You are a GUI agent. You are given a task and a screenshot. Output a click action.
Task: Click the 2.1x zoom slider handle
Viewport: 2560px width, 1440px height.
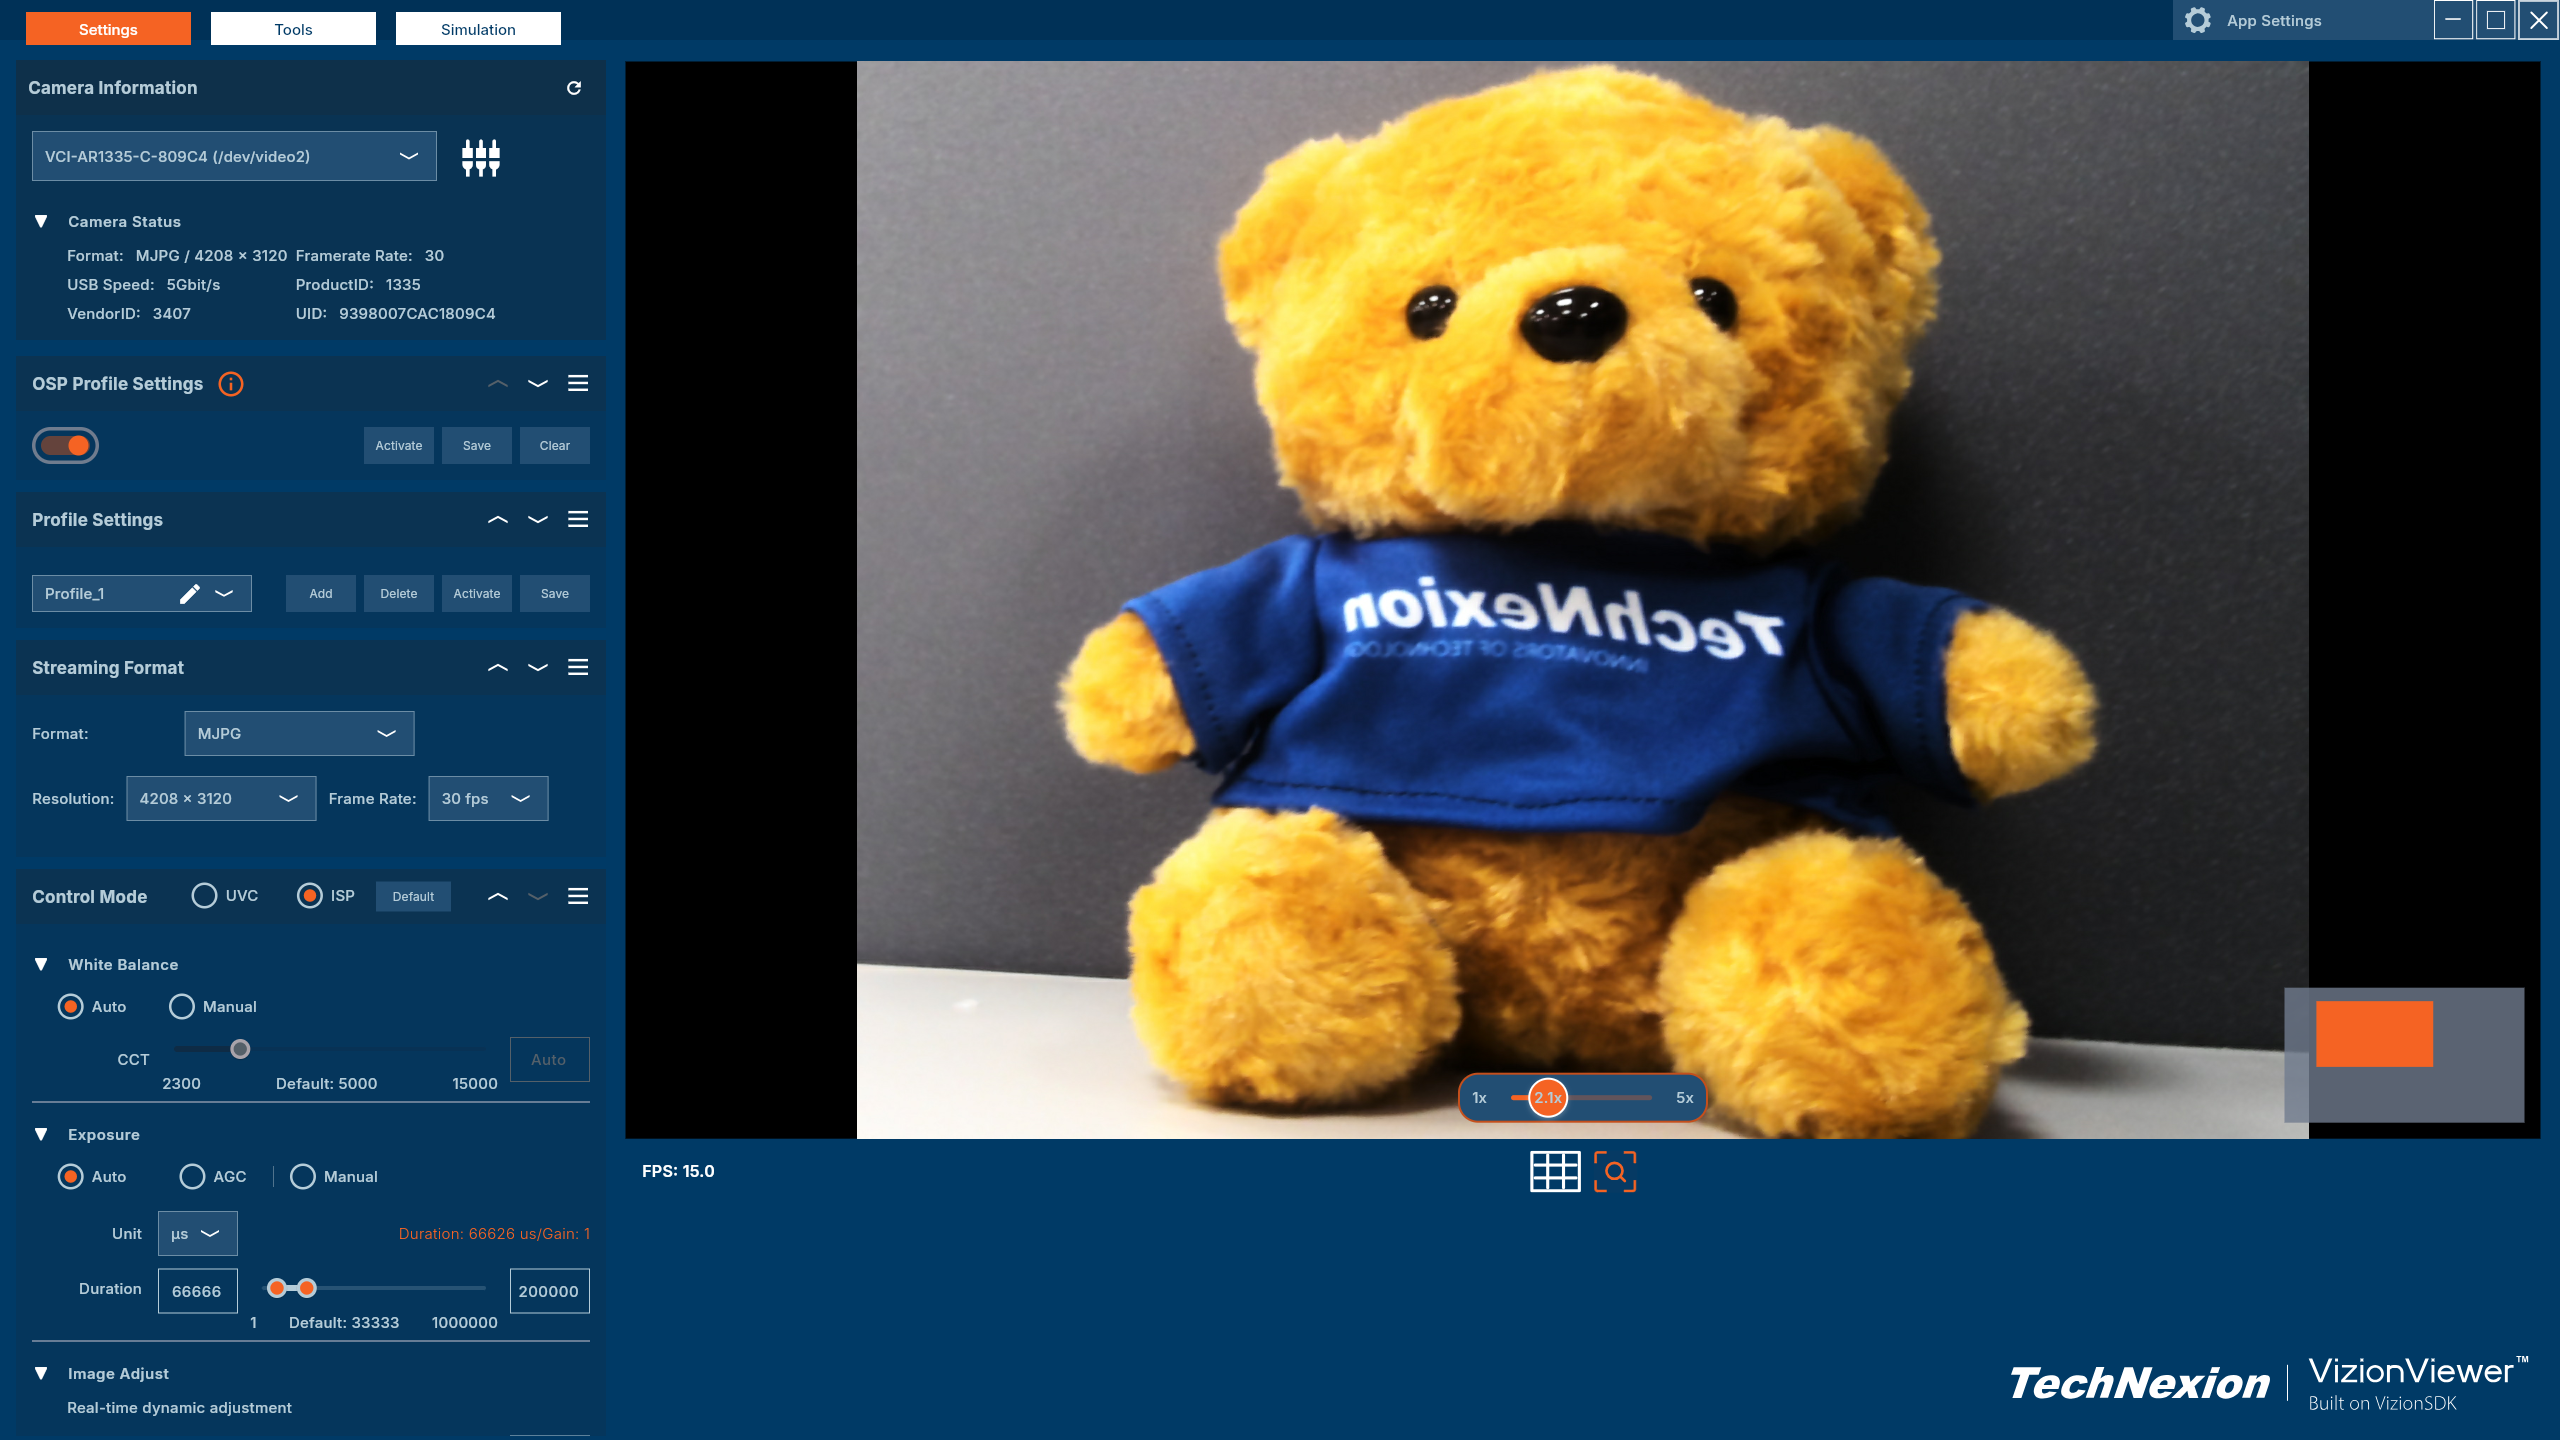click(1548, 1097)
